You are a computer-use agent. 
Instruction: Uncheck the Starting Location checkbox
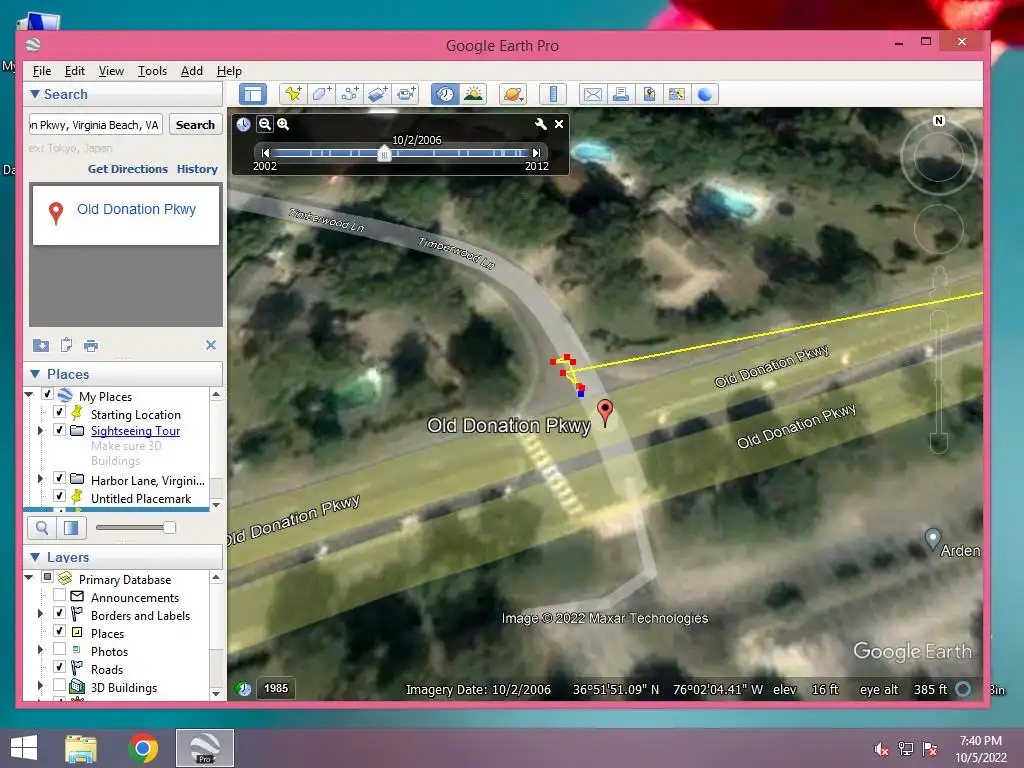click(59, 412)
